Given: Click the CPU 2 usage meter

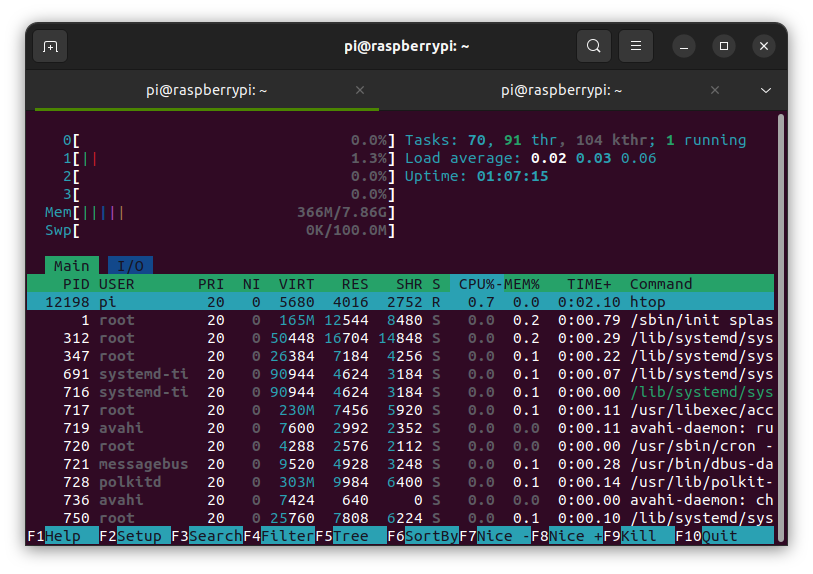Looking at the screenshot, I should coord(229,176).
